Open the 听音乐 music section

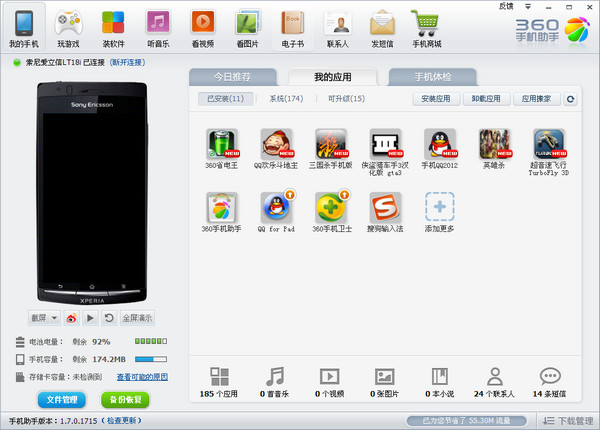click(158, 29)
